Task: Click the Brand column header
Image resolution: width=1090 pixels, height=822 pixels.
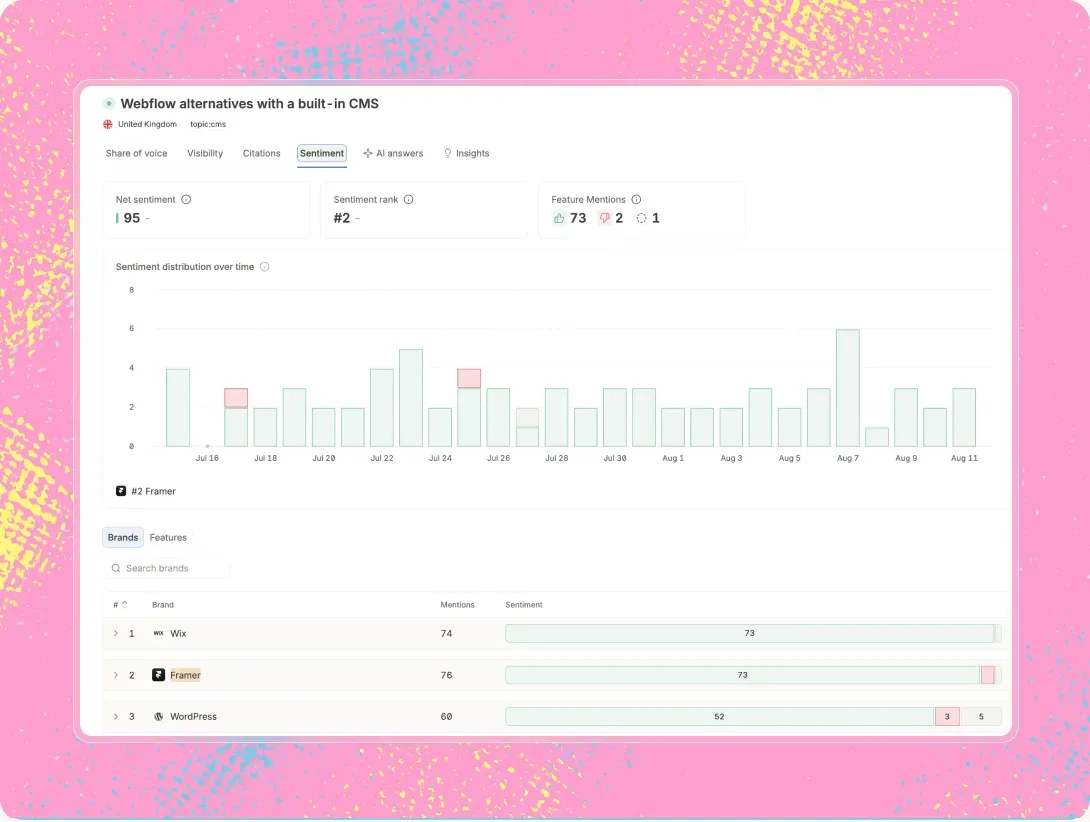Action: [x=163, y=605]
